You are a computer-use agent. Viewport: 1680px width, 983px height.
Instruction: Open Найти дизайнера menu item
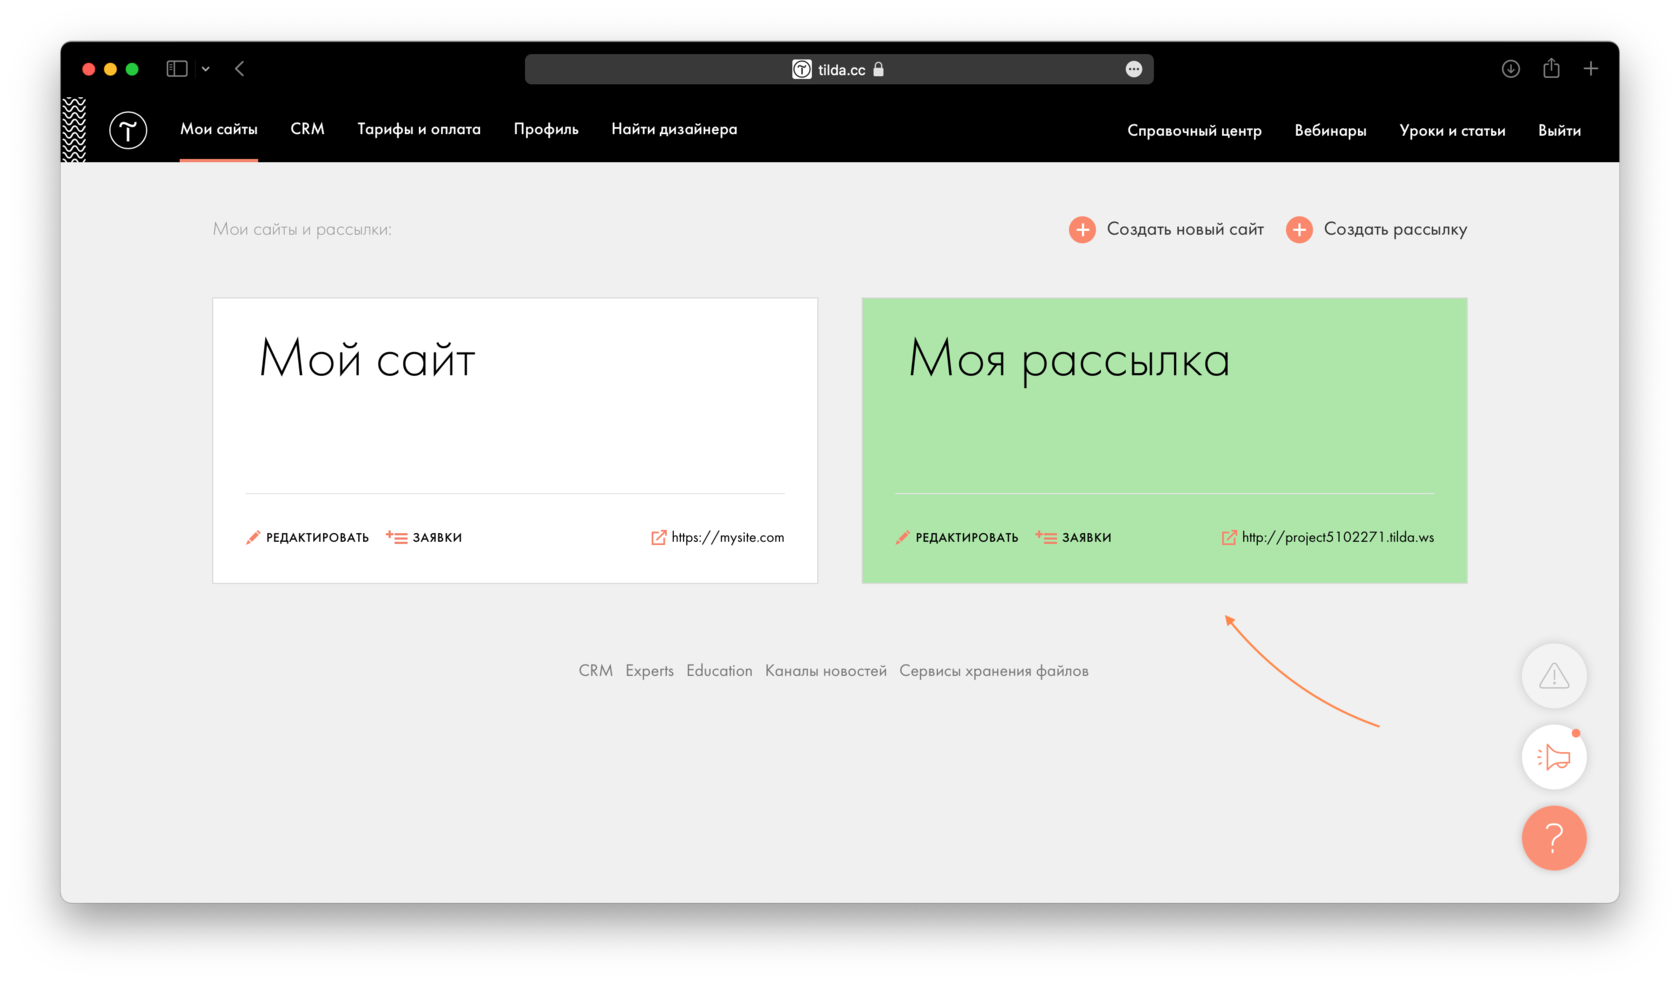click(x=674, y=129)
